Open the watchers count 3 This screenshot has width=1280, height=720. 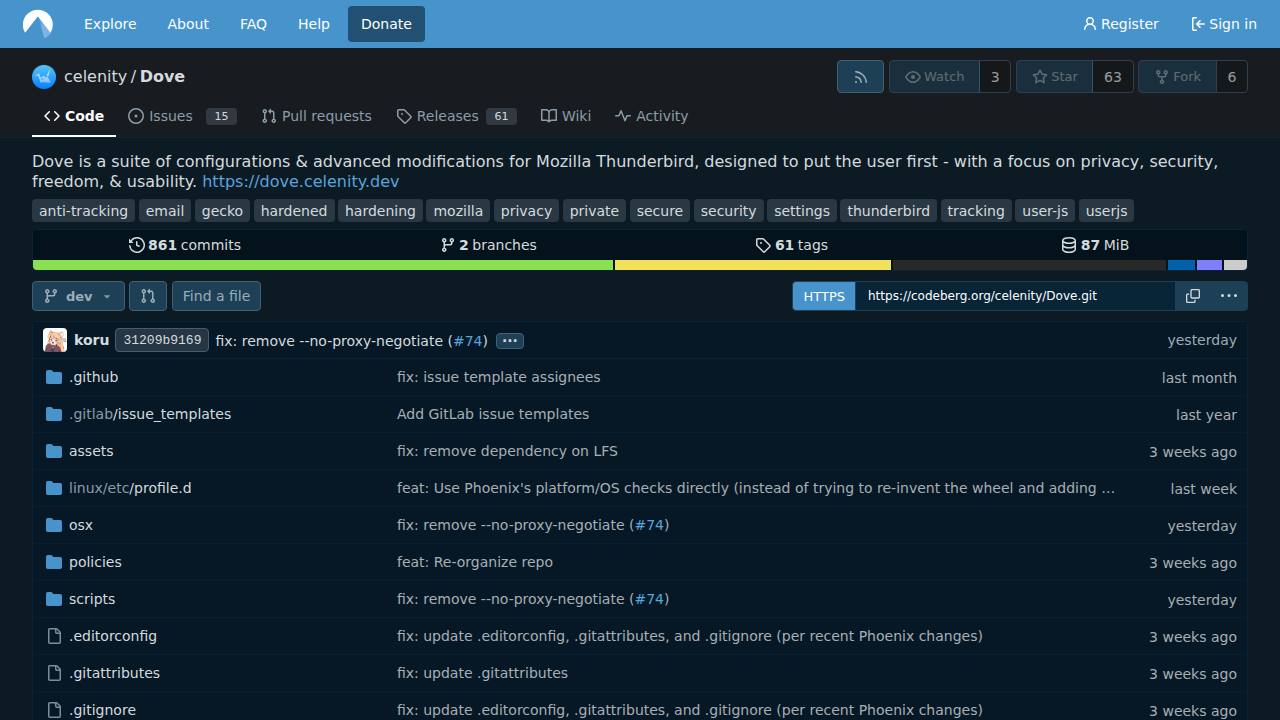[x=994, y=77]
